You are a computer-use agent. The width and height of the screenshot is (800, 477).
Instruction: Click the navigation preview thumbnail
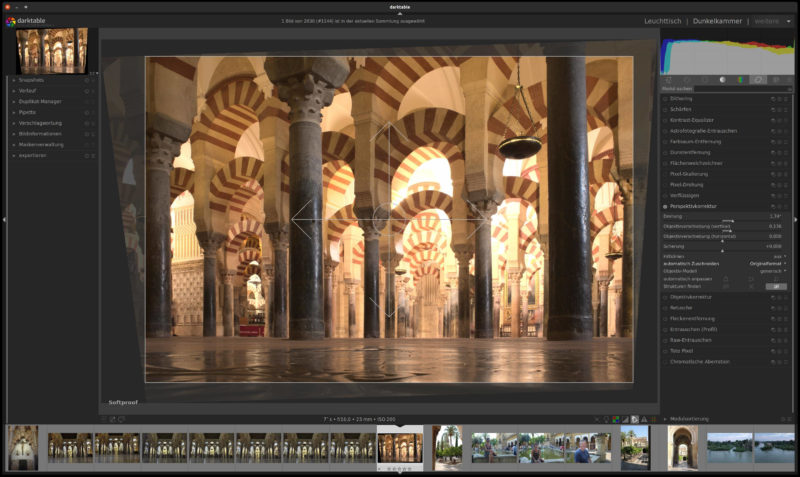point(52,51)
